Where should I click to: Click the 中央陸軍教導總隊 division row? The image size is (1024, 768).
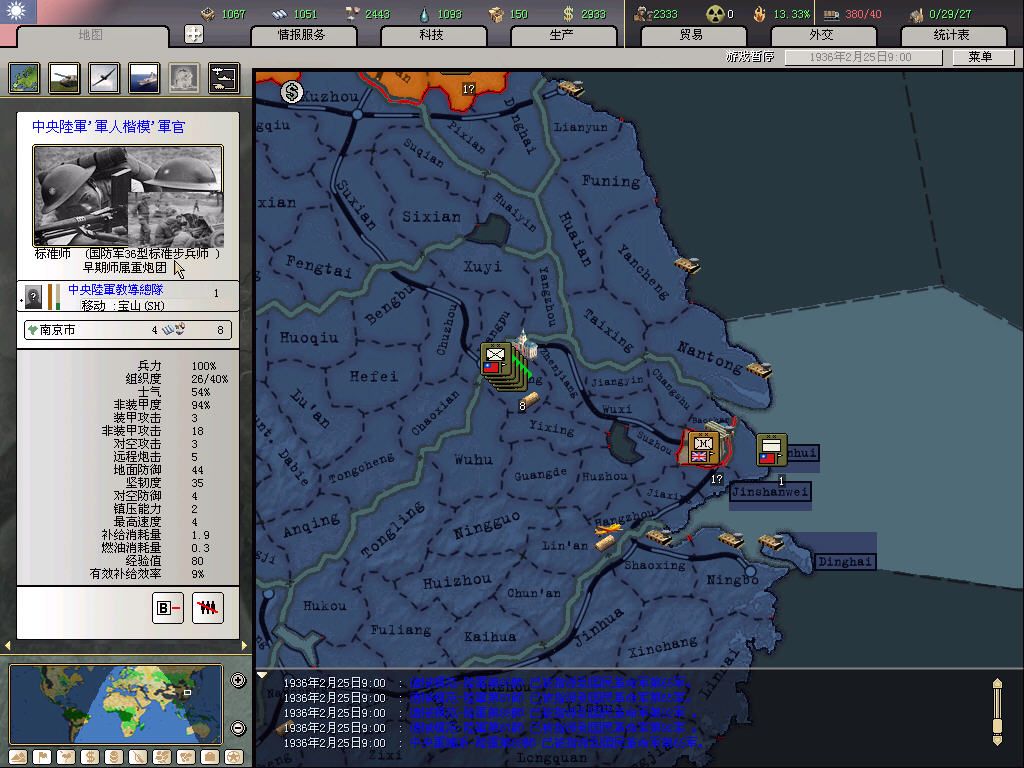[128, 296]
